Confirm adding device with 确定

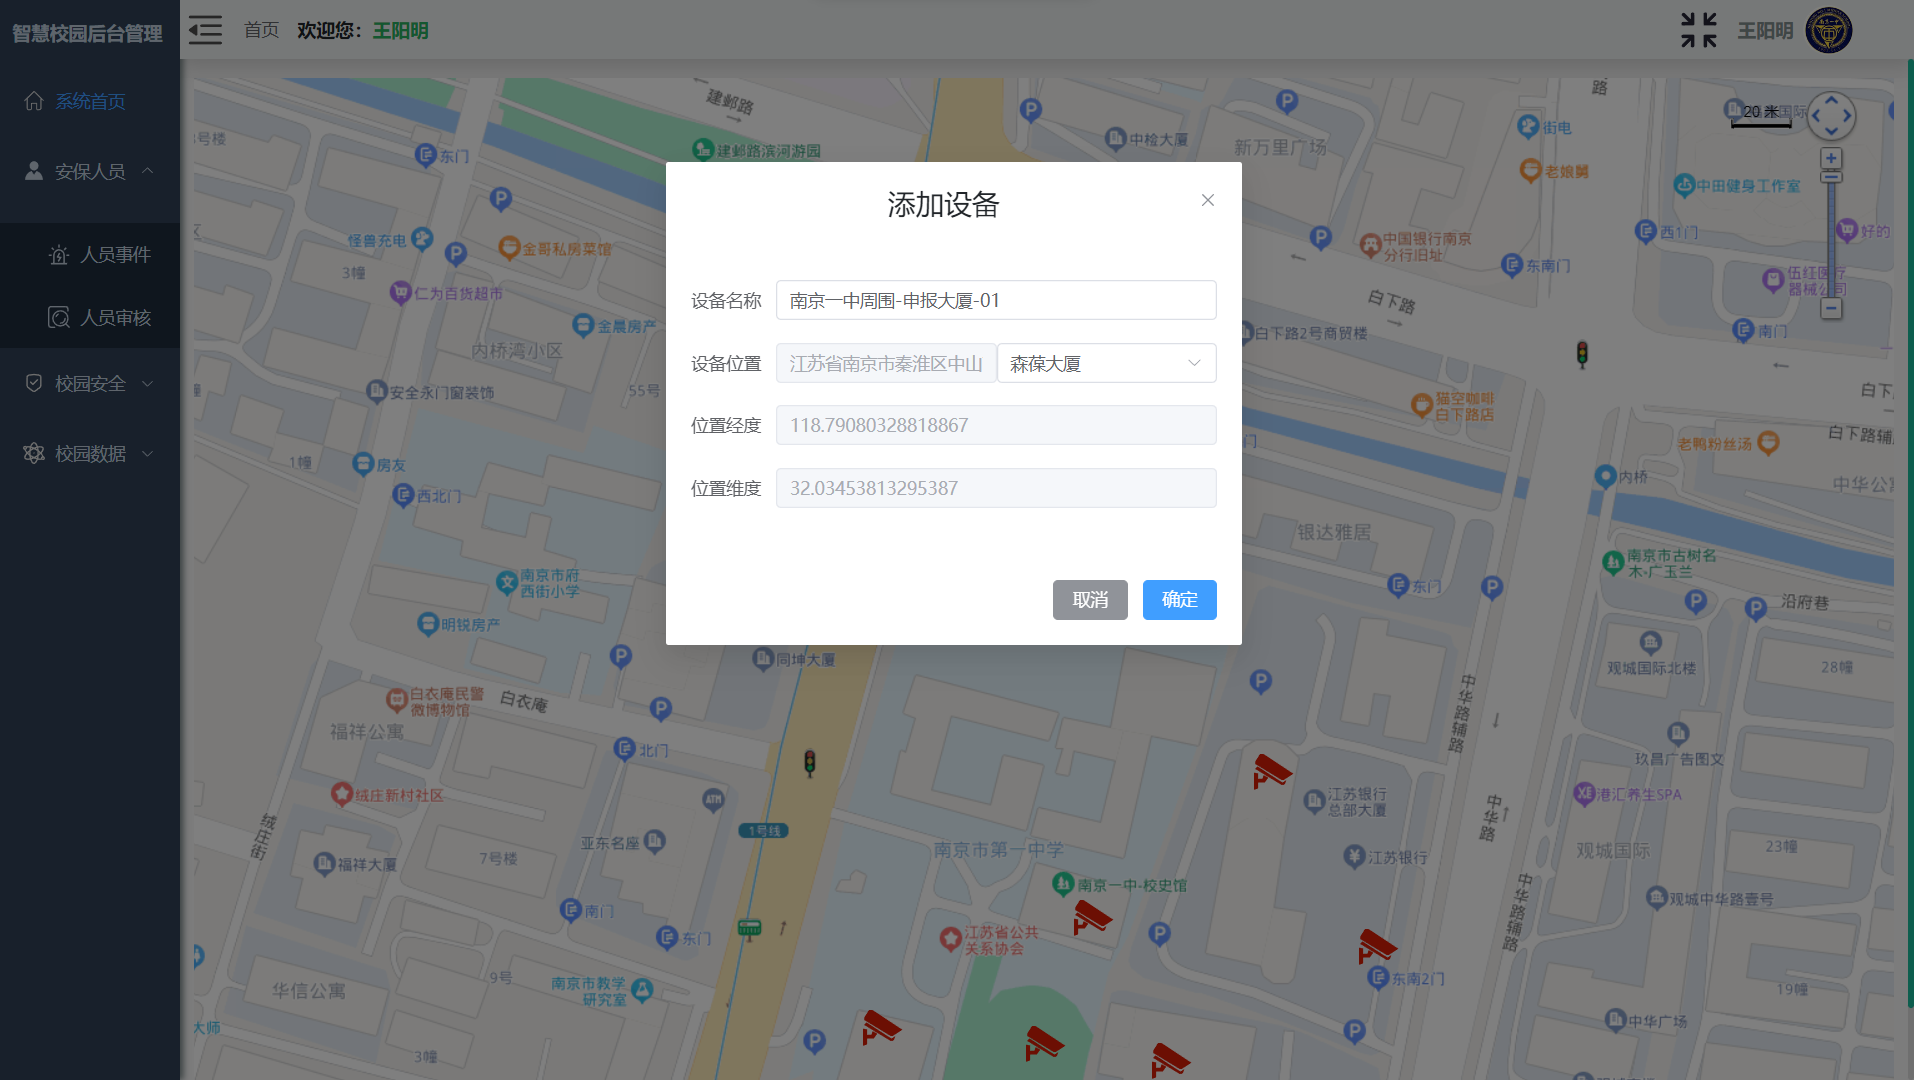[1180, 600]
